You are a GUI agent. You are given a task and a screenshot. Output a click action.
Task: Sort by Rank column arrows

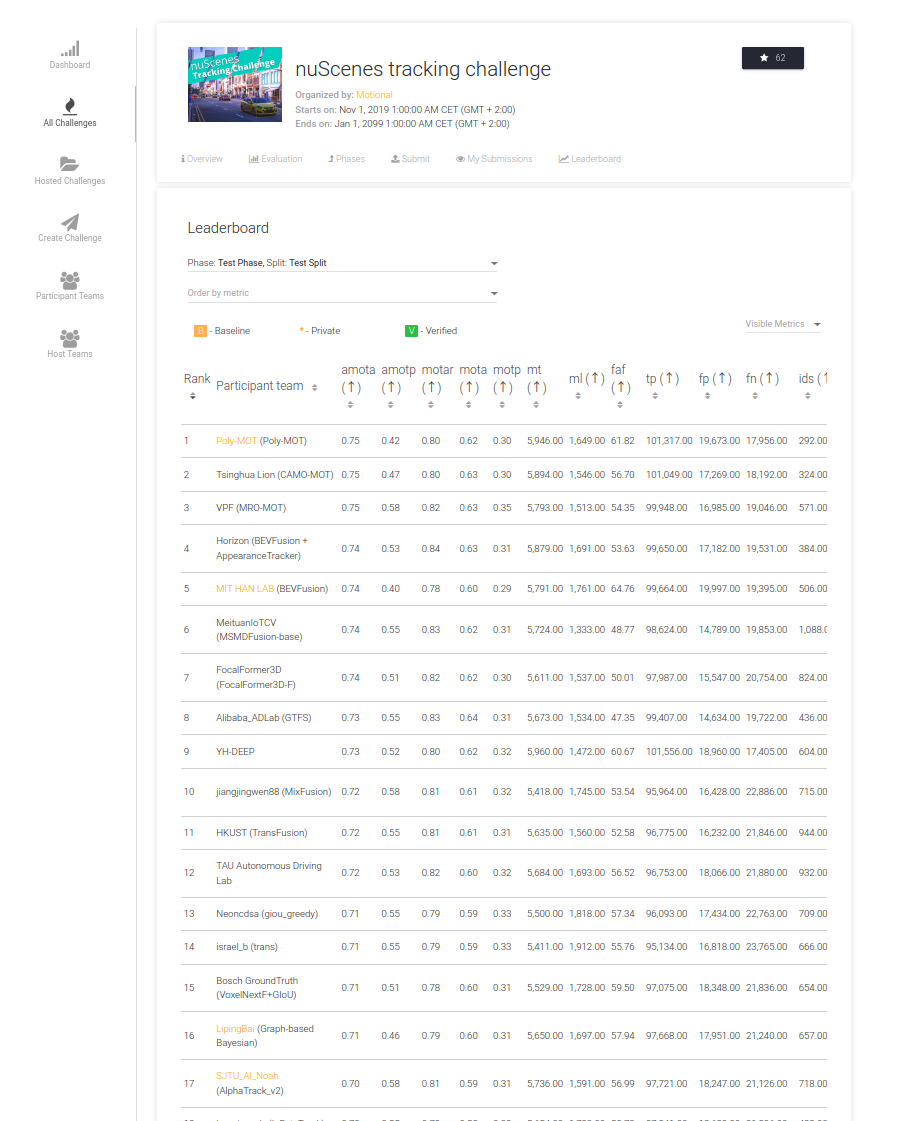pyautogui.click(x=192, y=396)
